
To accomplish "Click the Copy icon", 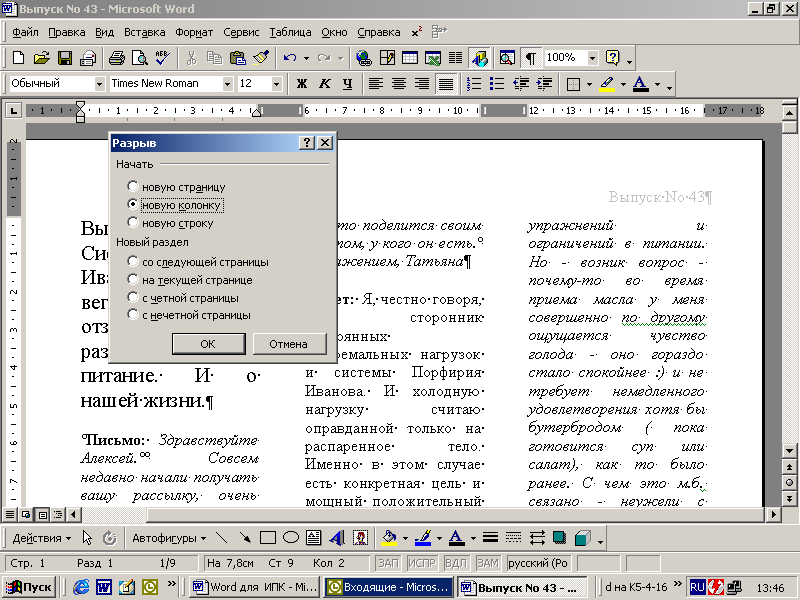I will 214,58.
